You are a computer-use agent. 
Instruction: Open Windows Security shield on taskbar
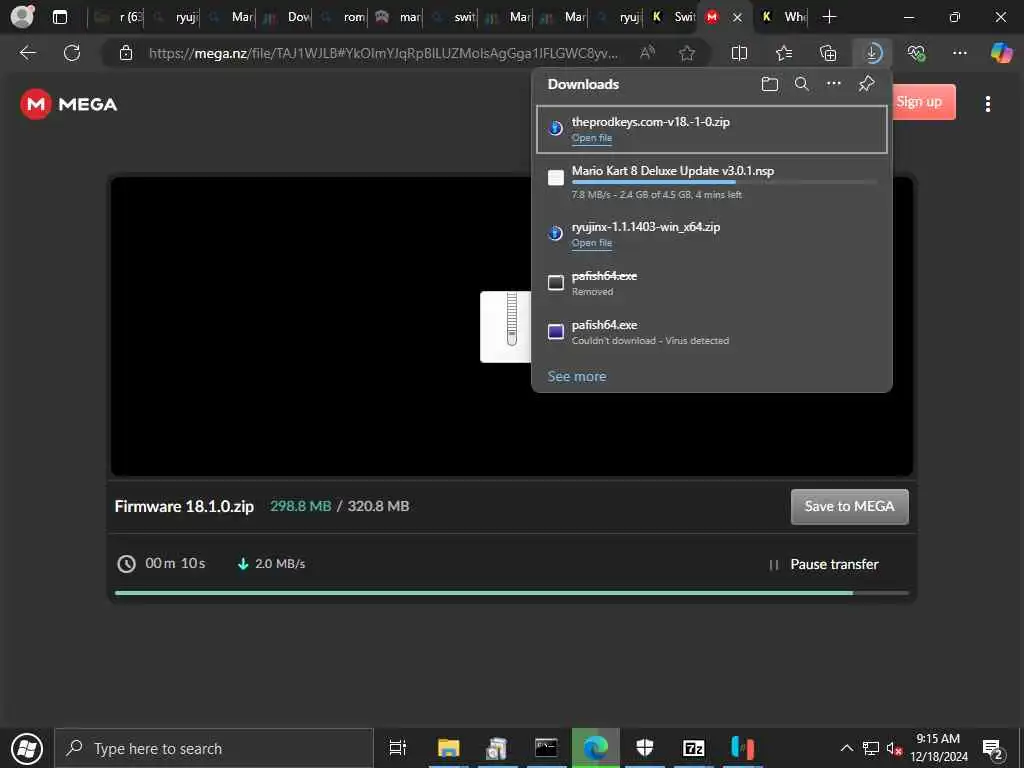[x=645, y=748]
